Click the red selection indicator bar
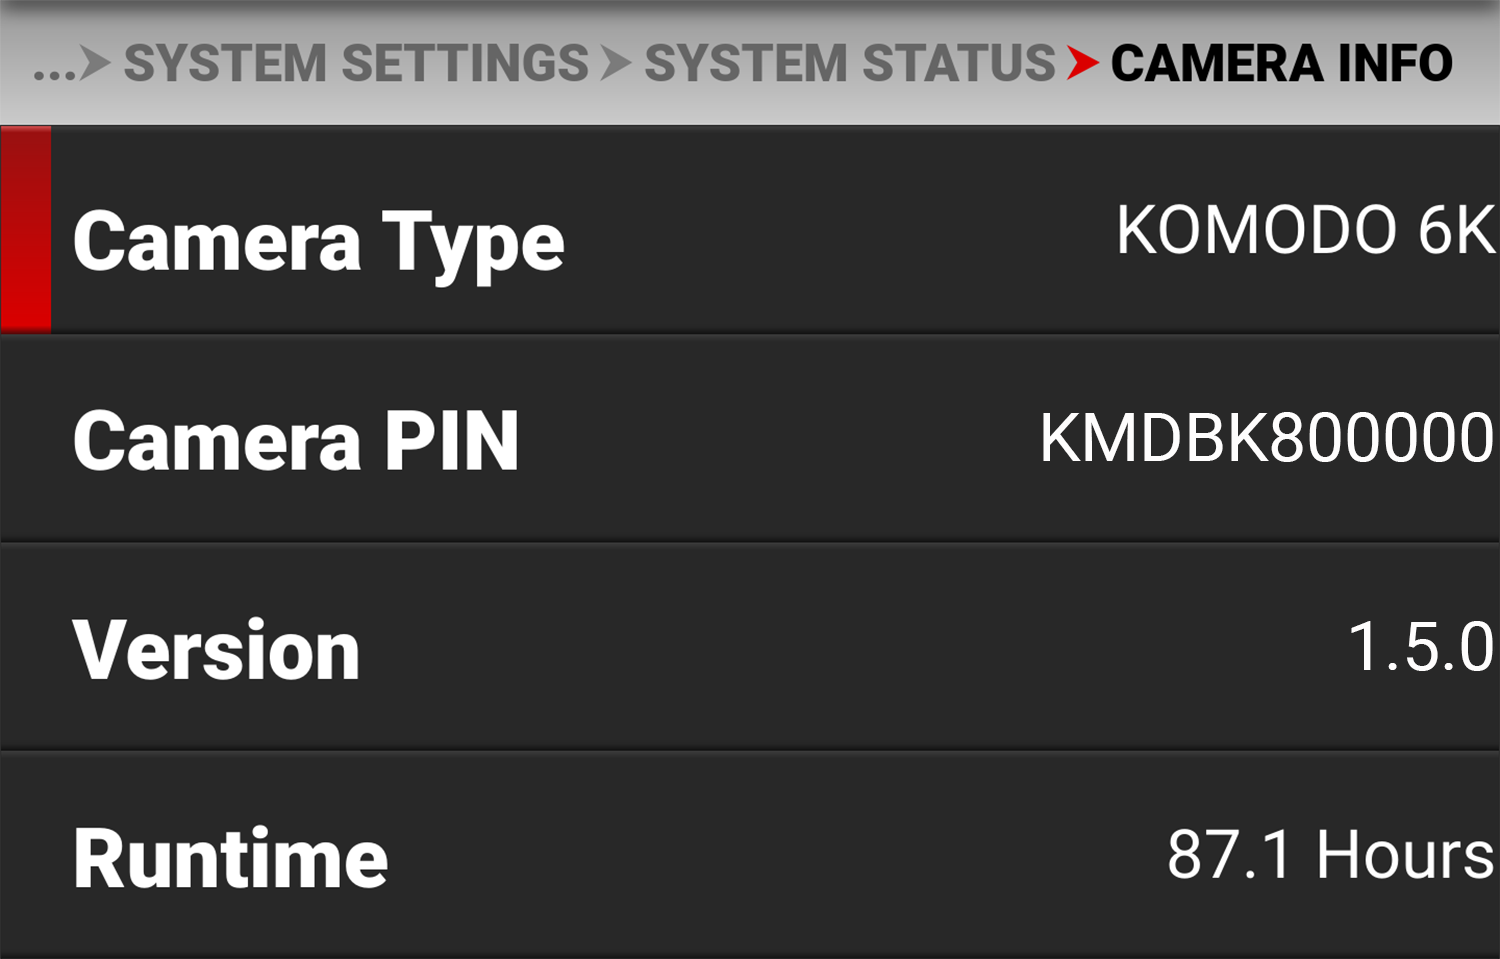The height and width of the screenshot is (959, 1500). click(26, 229)
